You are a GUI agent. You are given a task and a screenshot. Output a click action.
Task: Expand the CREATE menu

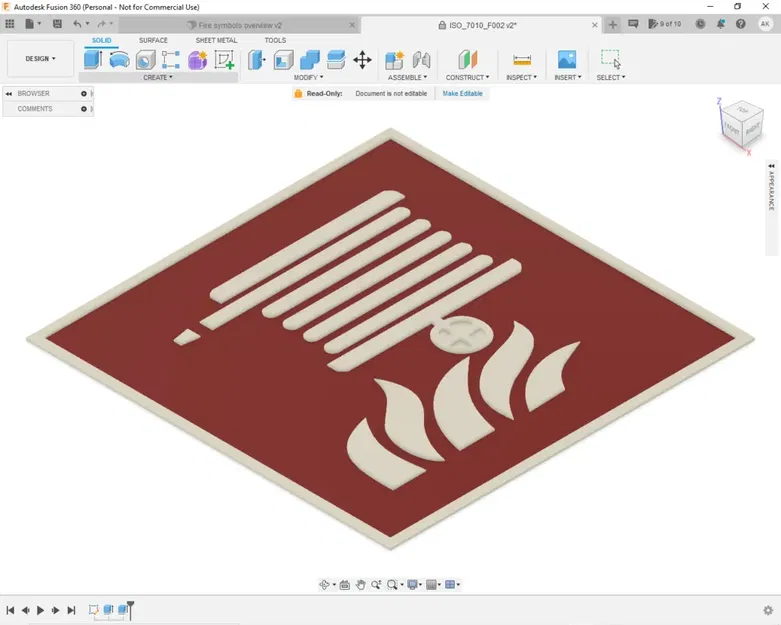click(x=158, y=77)
